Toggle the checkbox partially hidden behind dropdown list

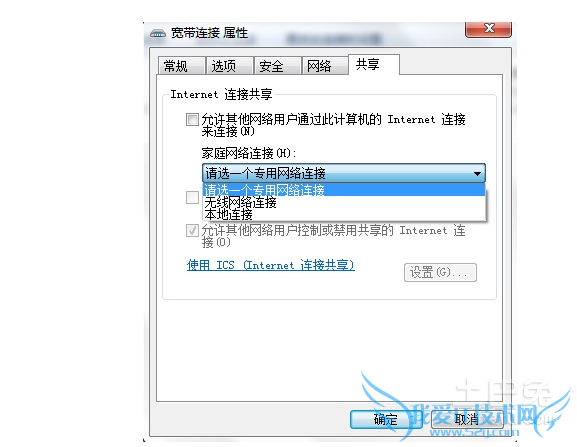point(192,197)
